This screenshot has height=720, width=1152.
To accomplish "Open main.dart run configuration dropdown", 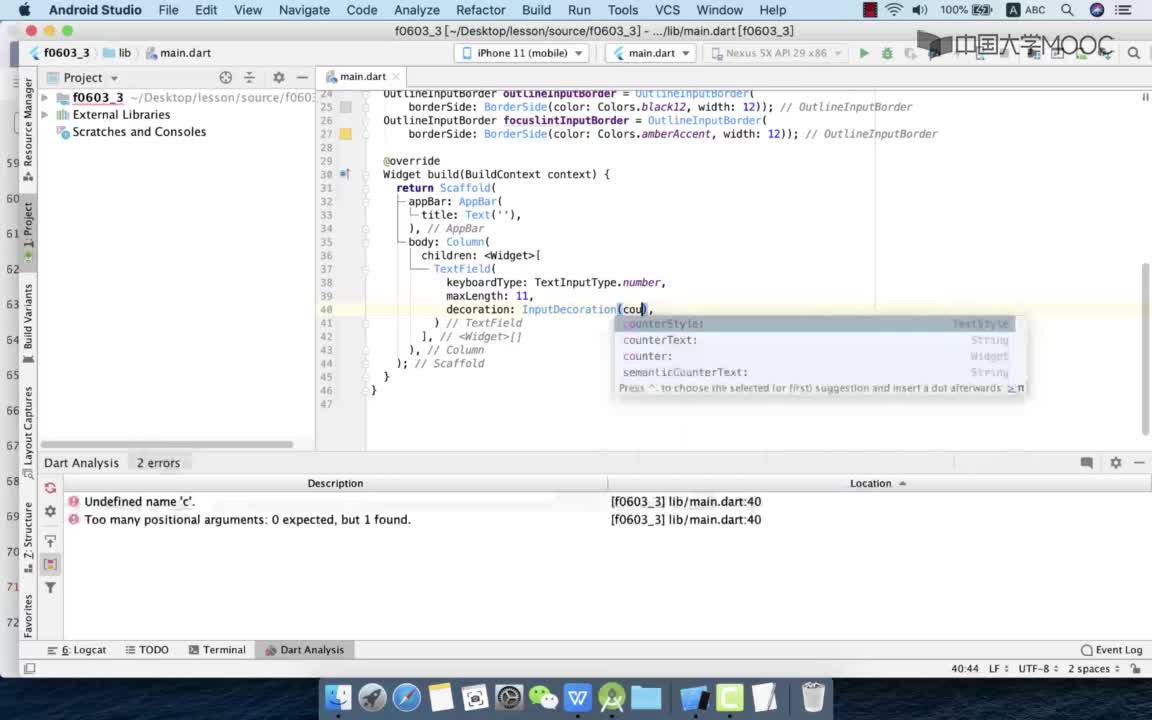I will coord(651,53).
